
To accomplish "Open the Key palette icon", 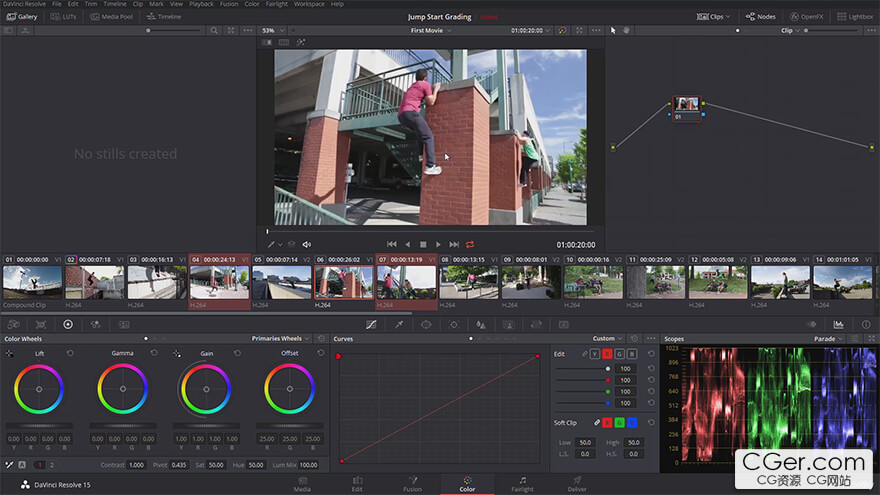I will tap(508, 324).
